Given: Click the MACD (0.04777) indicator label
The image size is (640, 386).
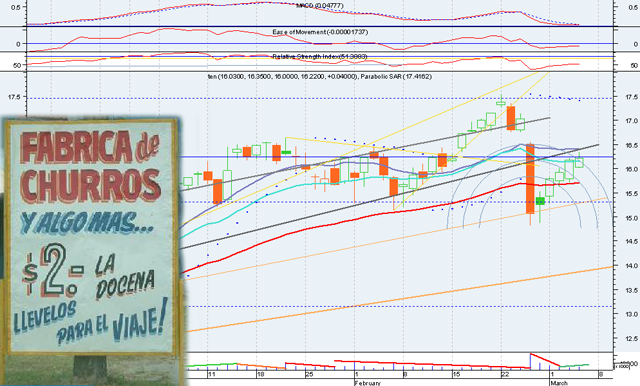Looking at the screenshot, I should pyautogui.click(x=320, y=6).
